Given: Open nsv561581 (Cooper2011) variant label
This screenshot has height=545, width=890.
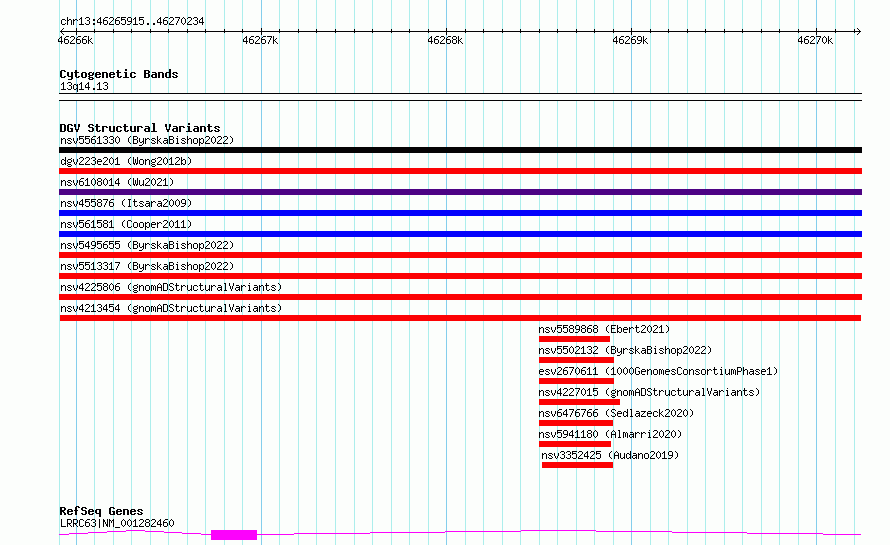Looking at the screenshot, I should pyautogui.click(x=126, y=224).
